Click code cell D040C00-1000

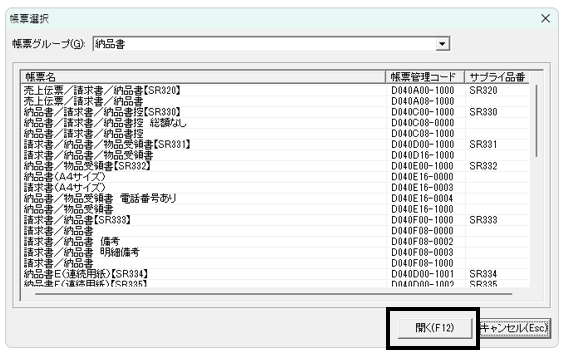click(423, 112)
